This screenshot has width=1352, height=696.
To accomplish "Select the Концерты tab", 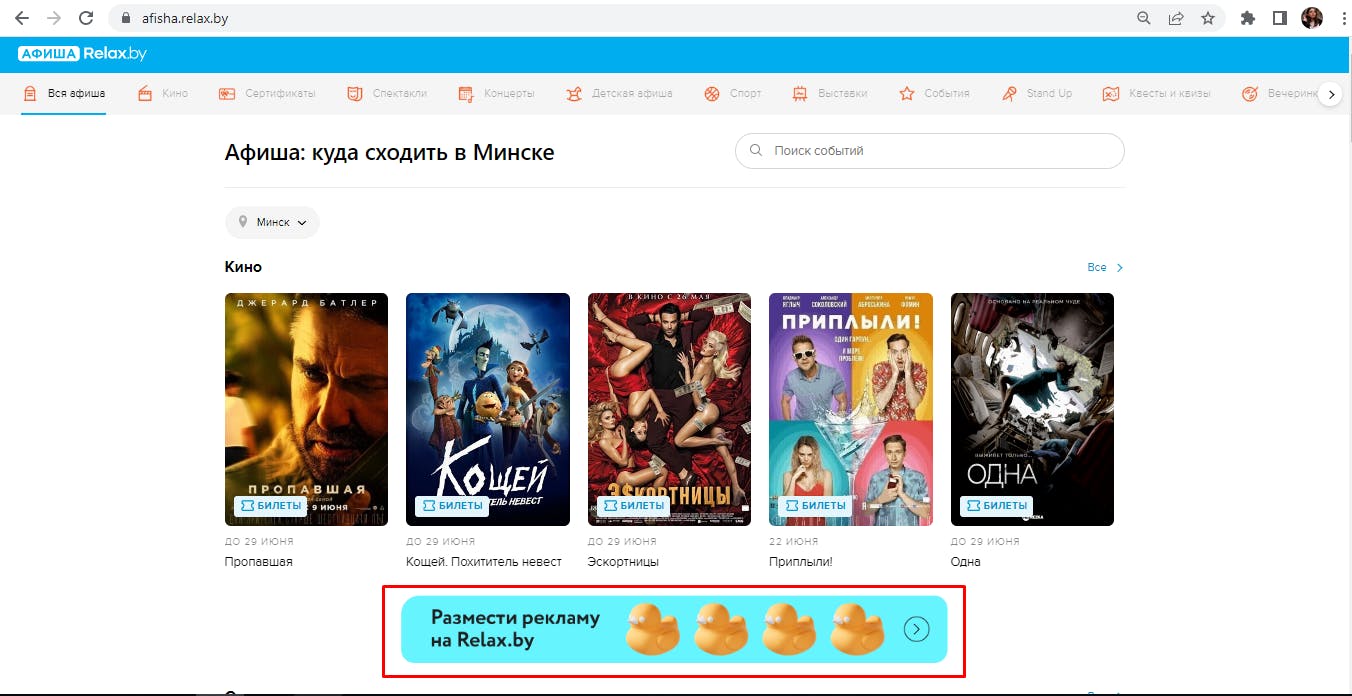I will click(496, 93).
